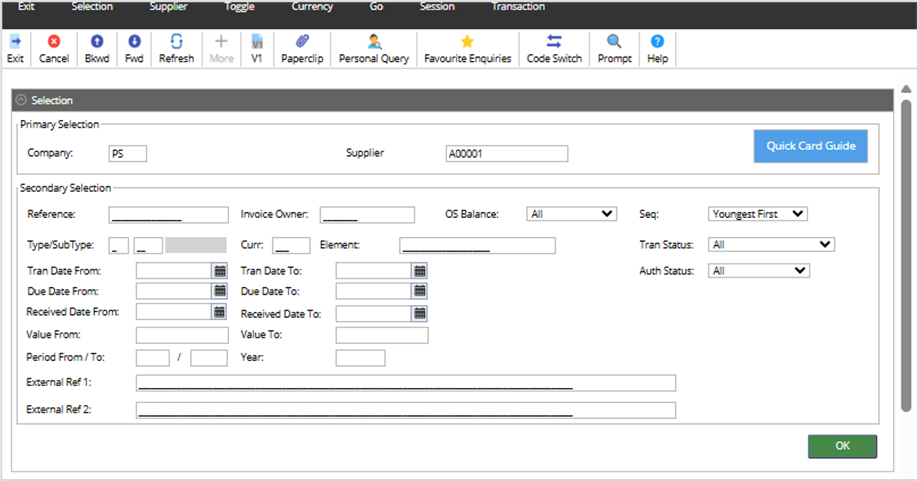Image resolution: width=919 pixels, height=481 pixels.
Task: Click the Reference input field
Action: pyautogui.click(x=168, y=215)
